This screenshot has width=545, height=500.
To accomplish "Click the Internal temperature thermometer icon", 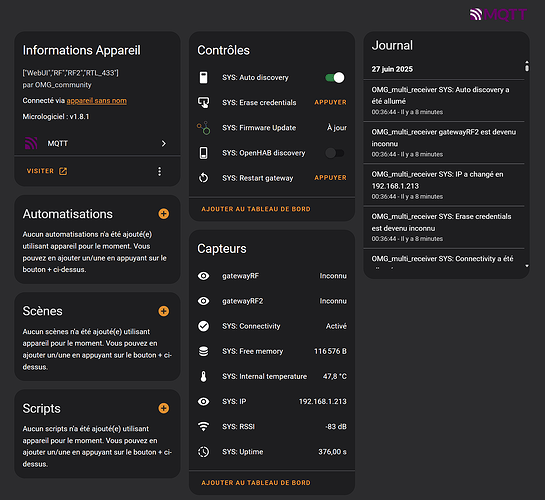I will pyautogui.click(x=204, y=376).
